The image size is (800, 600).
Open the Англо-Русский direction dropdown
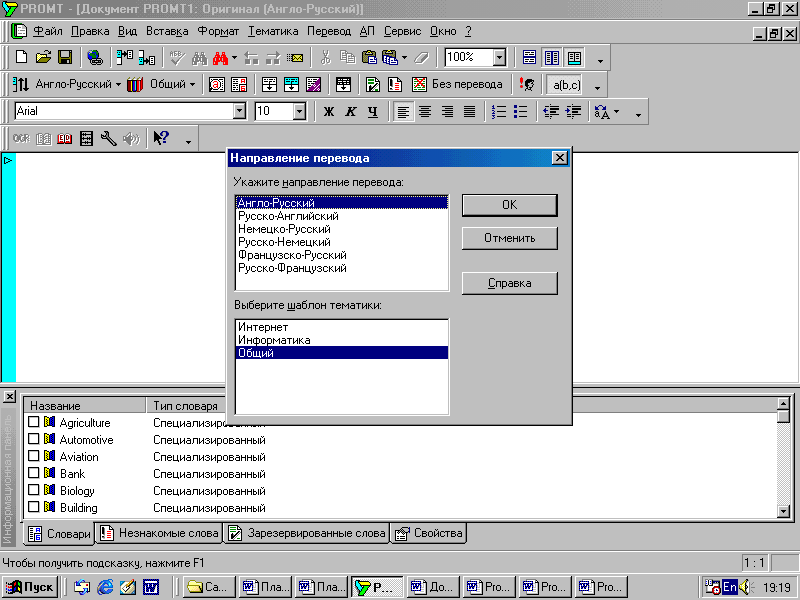[118, 85]
